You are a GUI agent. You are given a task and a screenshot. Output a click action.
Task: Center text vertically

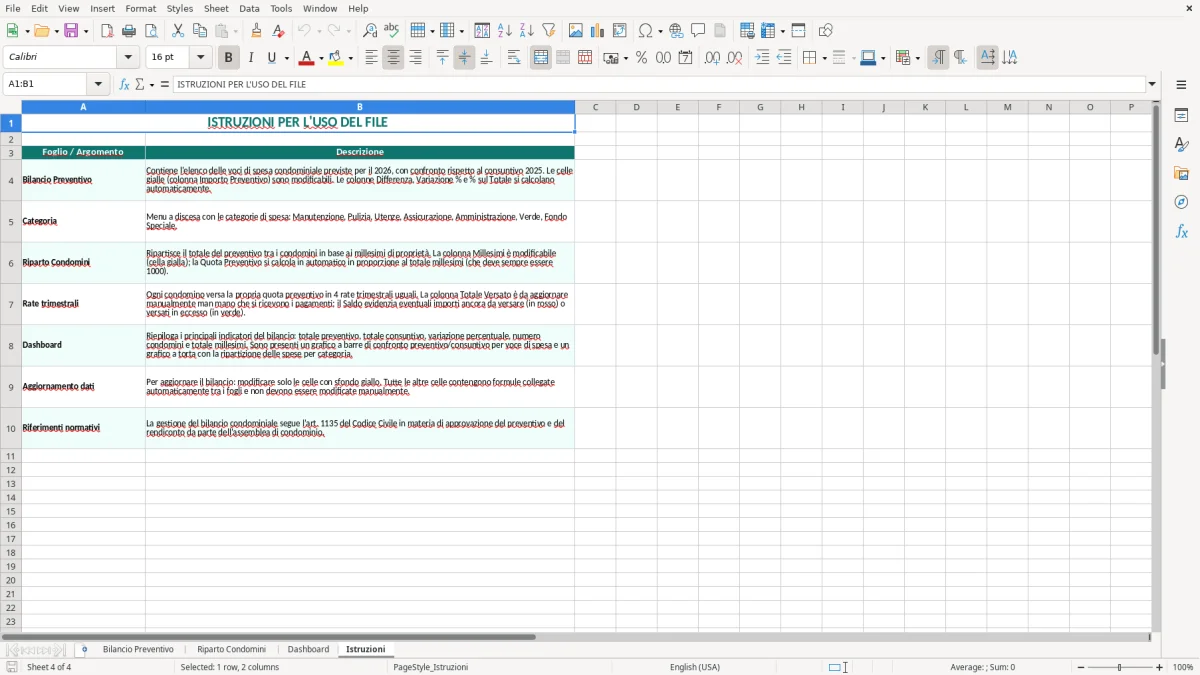click(x=464, y=58)
